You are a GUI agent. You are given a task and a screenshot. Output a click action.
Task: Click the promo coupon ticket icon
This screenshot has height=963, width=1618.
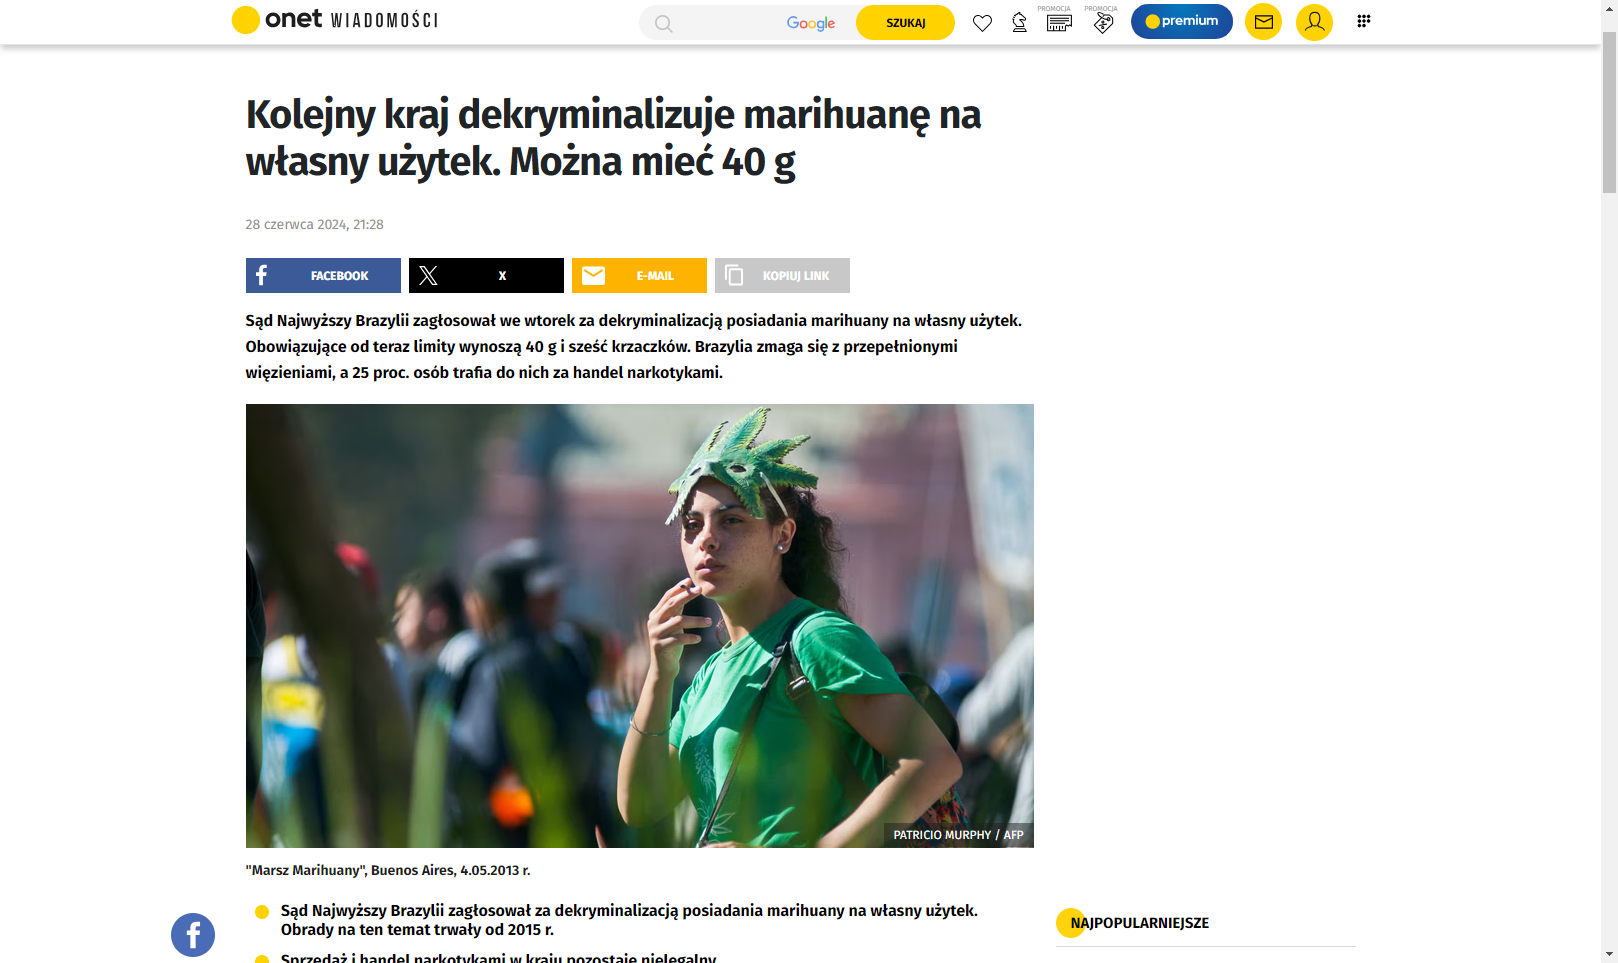coord(1059,23)
